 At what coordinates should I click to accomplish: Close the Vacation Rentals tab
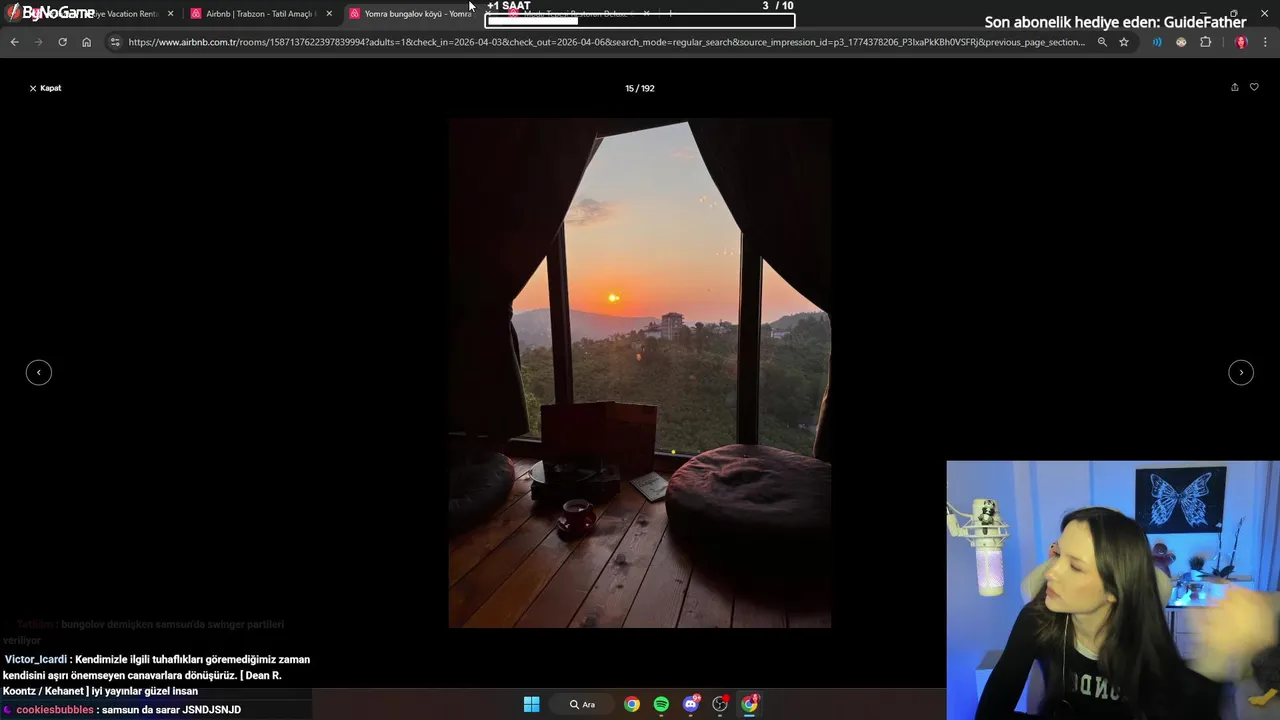[171, 14]
